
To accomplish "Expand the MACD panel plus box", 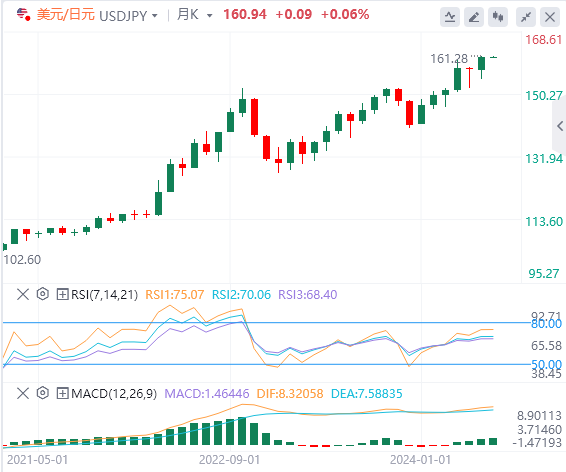I will [x=62, y=393].
